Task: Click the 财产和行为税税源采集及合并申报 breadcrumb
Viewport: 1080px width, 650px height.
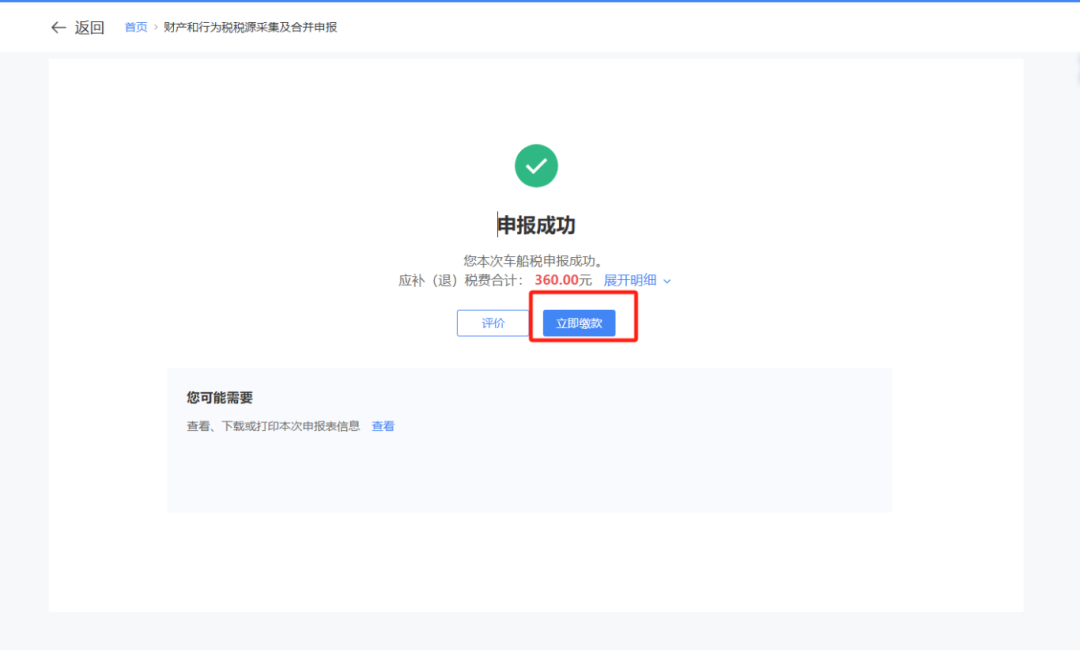Action: pyautogui.click(x=250, y=27)
